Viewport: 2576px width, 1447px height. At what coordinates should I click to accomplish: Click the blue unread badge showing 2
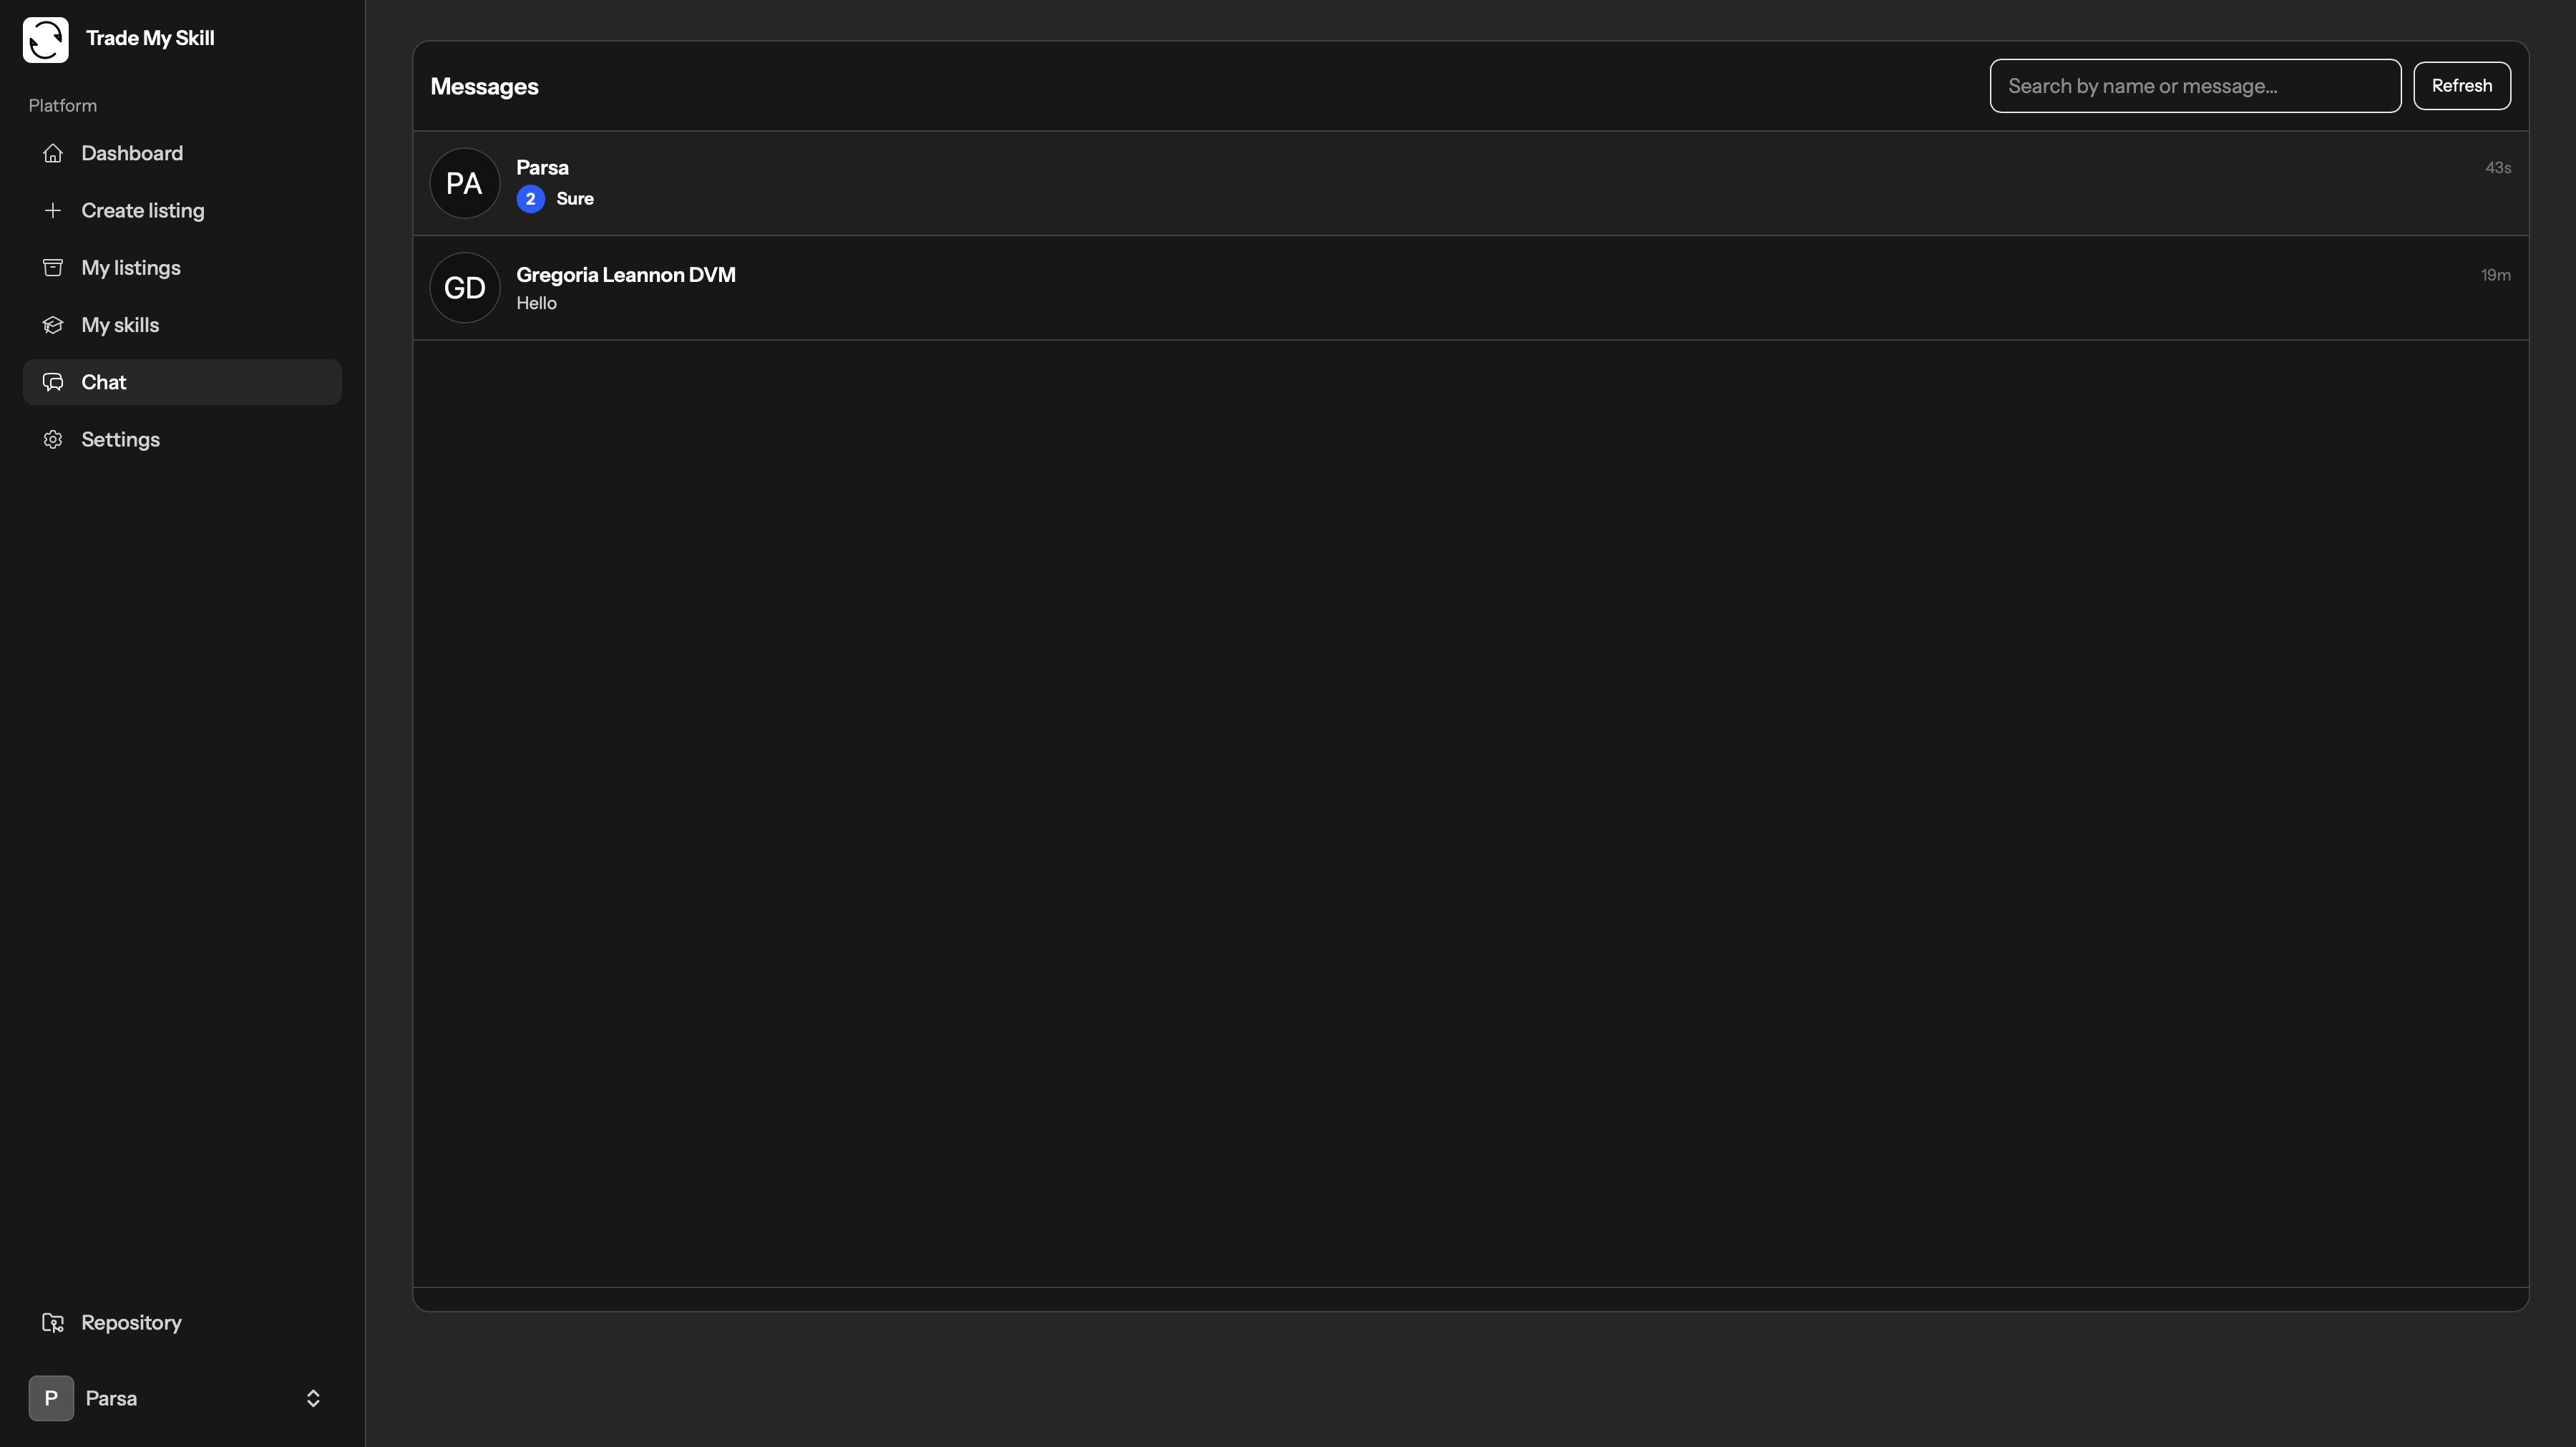coord(530,199)
